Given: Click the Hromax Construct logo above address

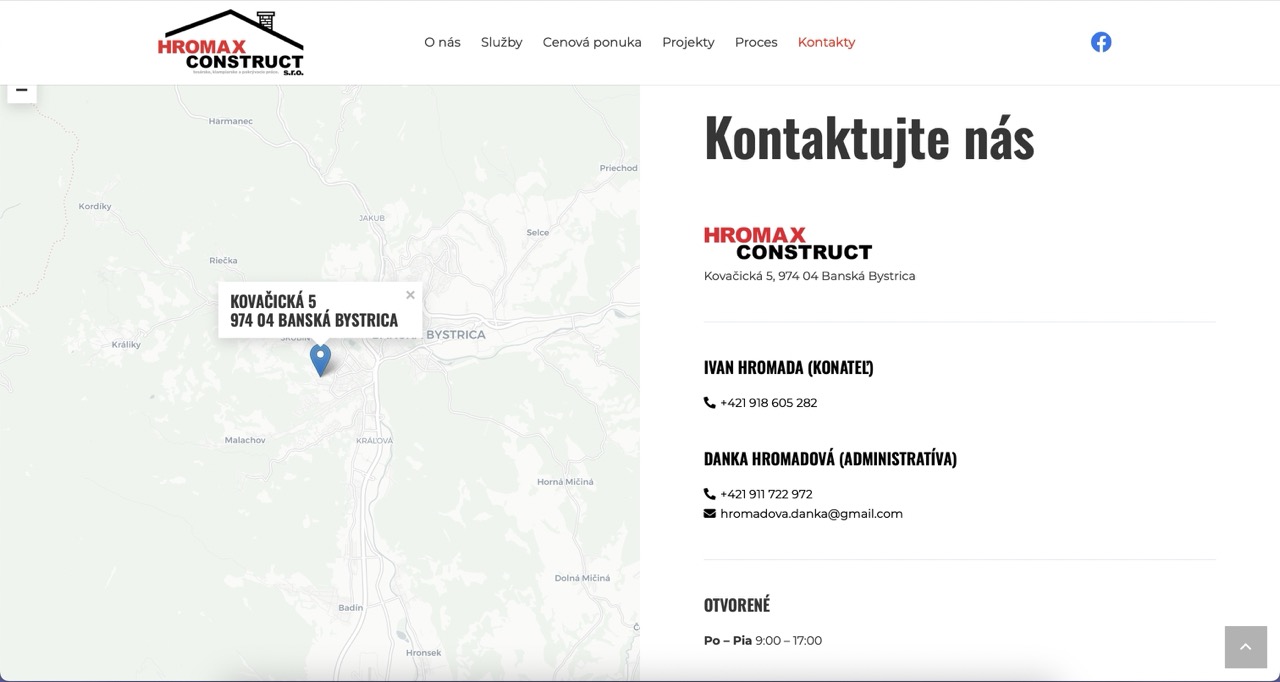Looking at the screenshot, I should click(788, 243).
